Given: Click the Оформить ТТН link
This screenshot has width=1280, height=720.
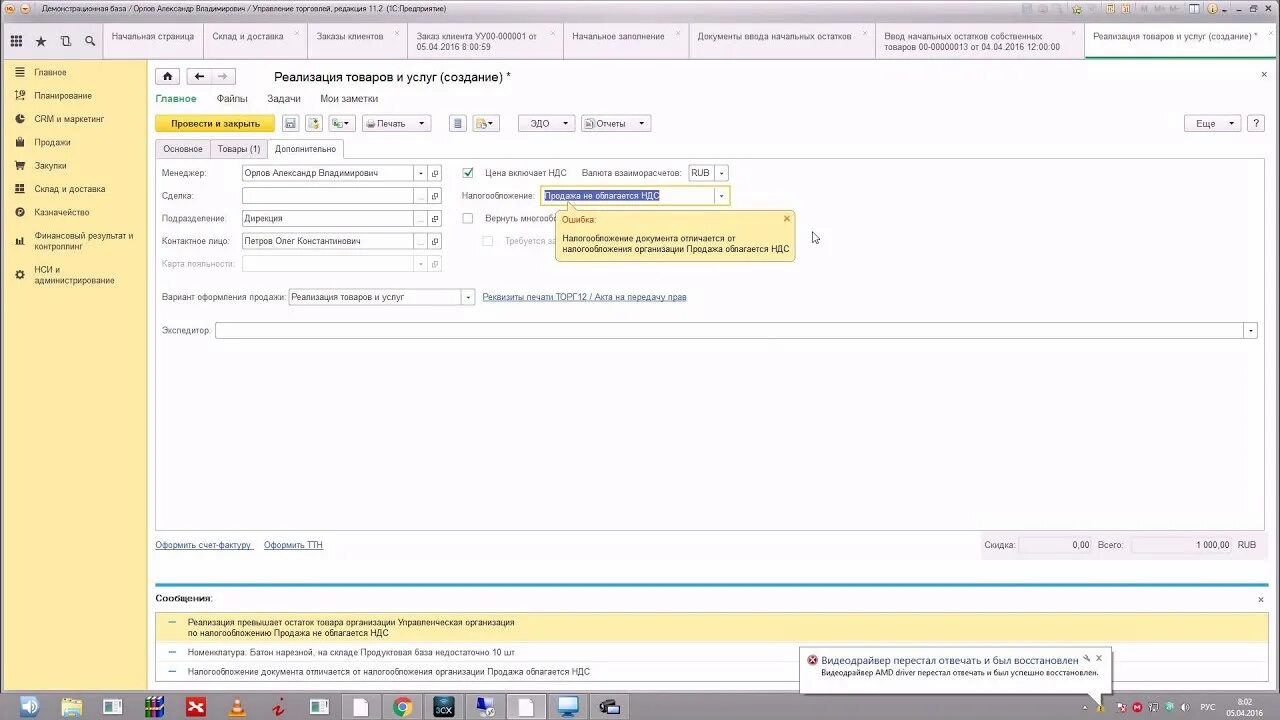Looking at the screenshot, I should 293,545.
